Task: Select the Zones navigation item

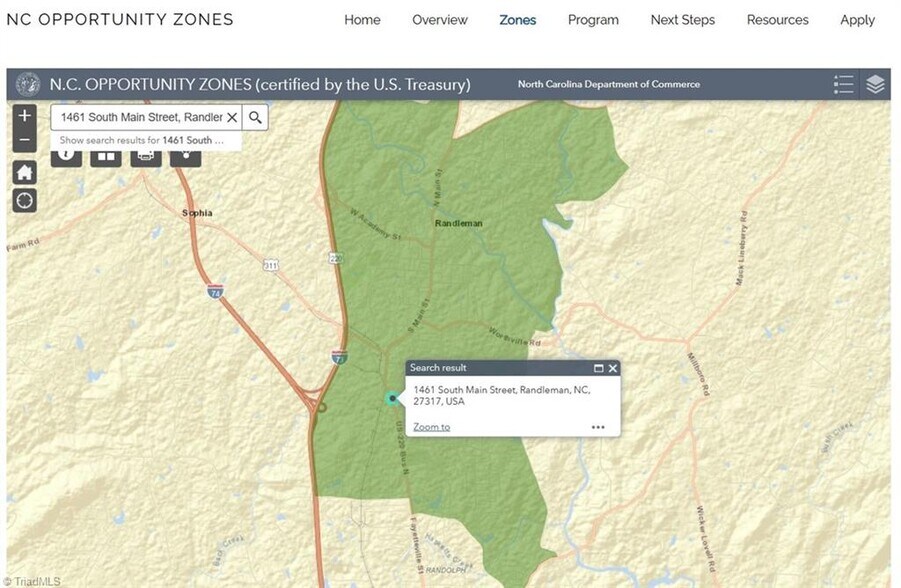Action: point(518,20)
